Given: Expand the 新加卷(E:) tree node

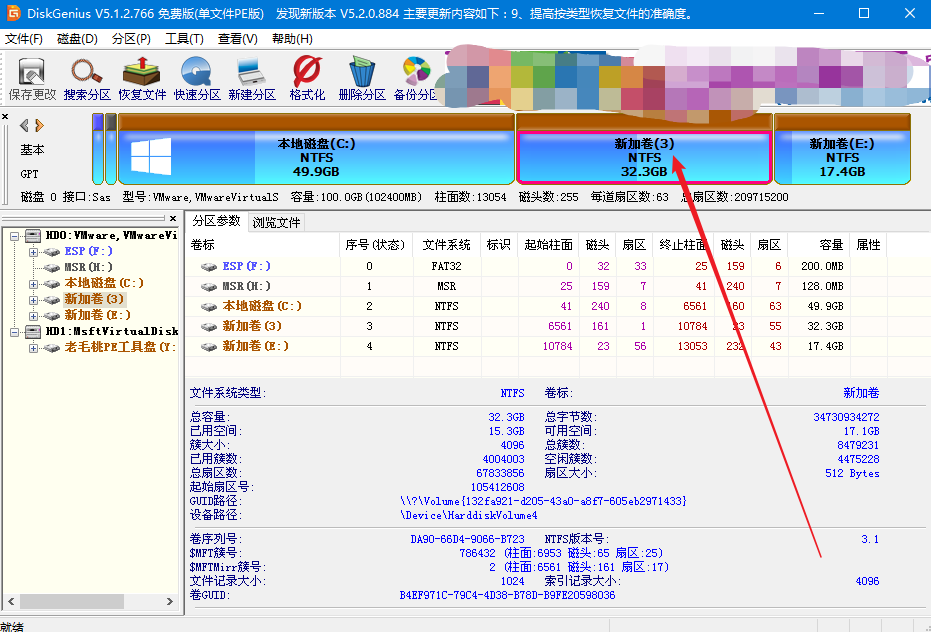Looking at the screenshot, I should [33, 316].
